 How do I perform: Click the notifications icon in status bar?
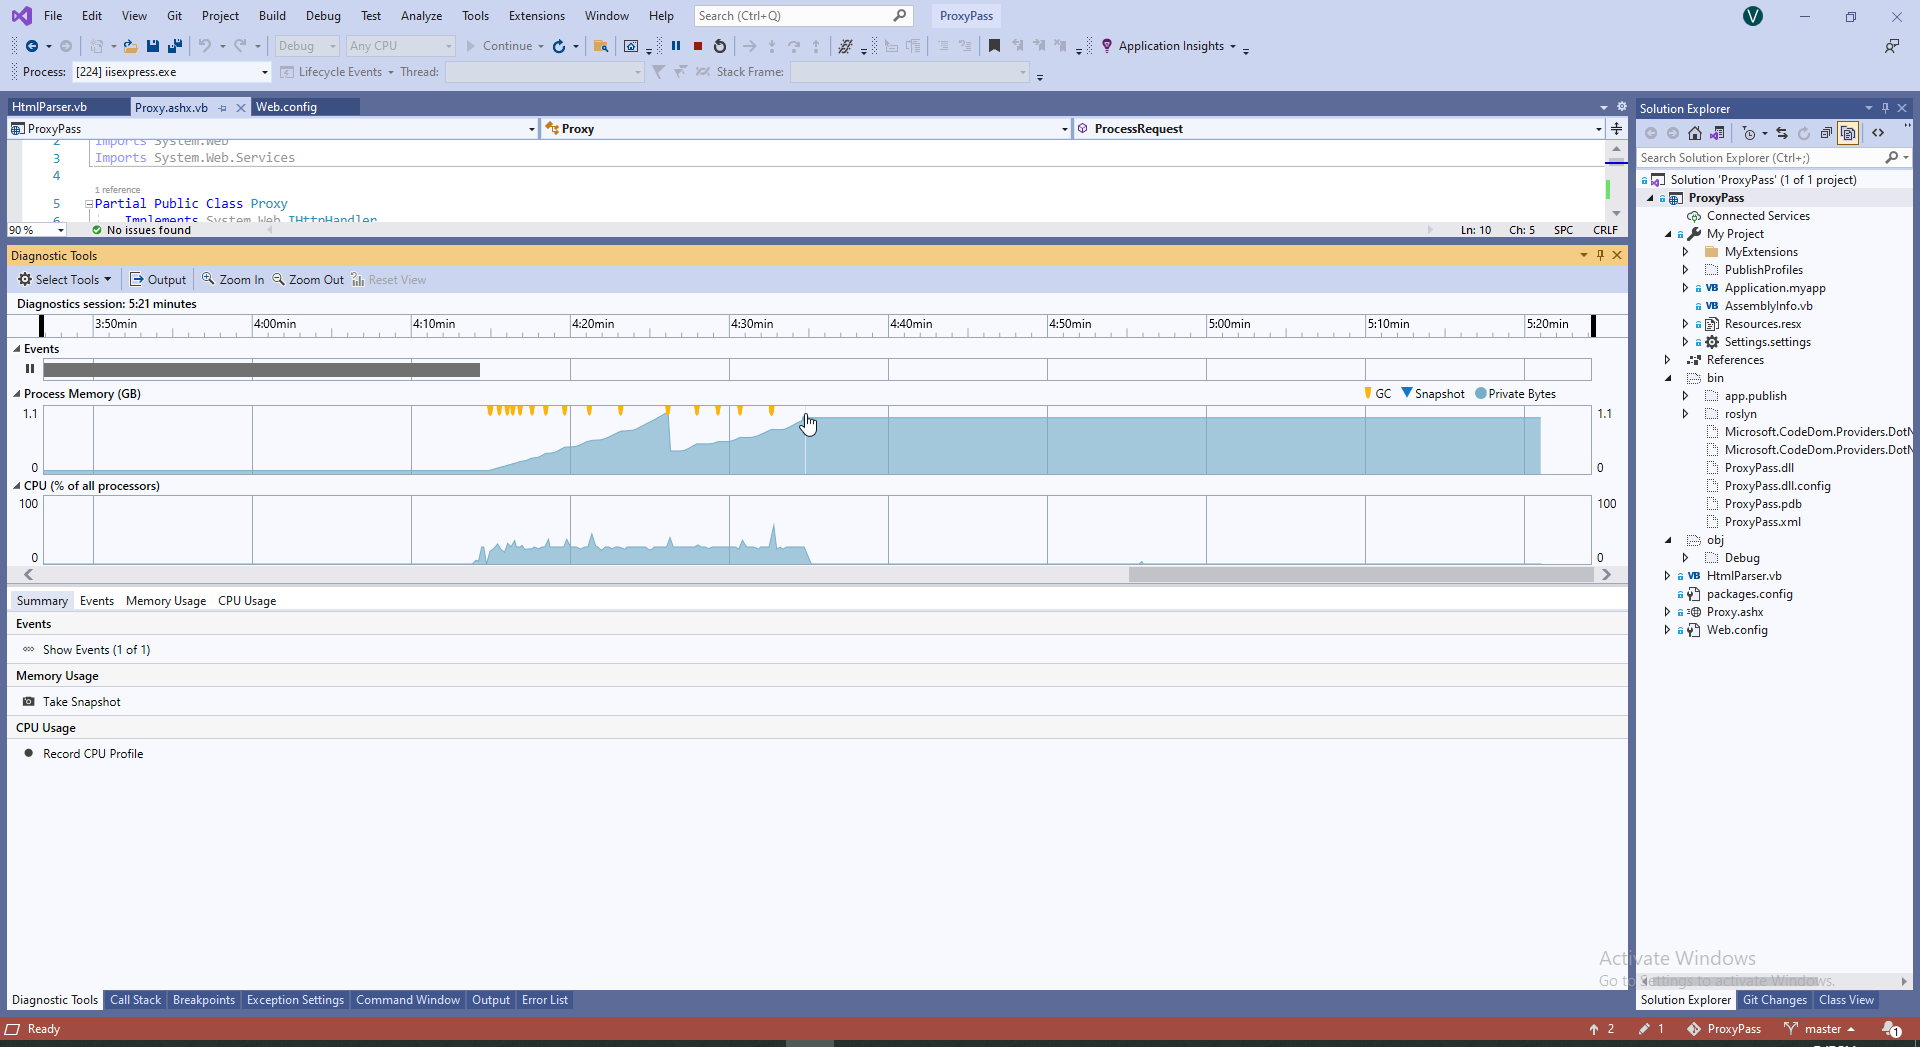click(1891, 1029)
